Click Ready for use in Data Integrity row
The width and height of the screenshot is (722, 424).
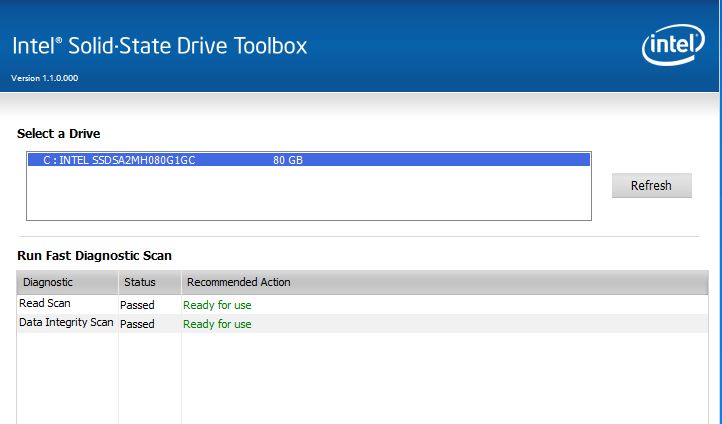pyautogui.click(x=217, y=324)
